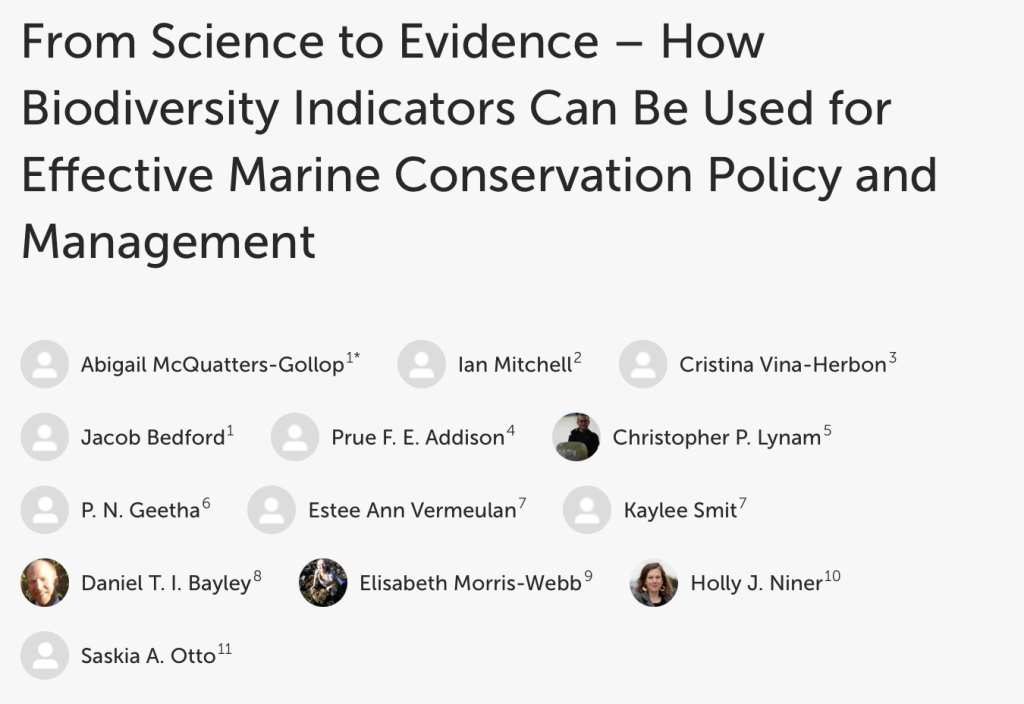Open author link Abigail McQuatters-Gollop

point(212,364)
